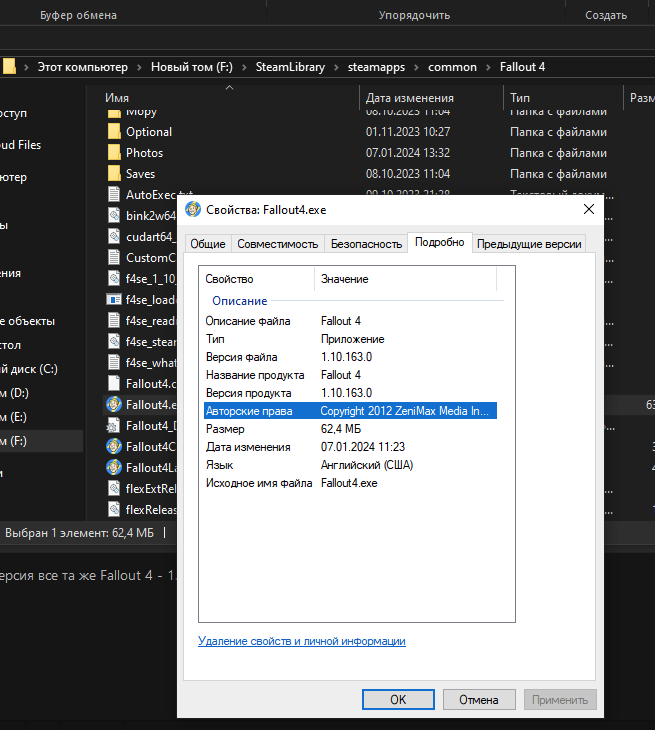Image resolution: width=655 pixels, height=730 pixels.
Task: Expand the chevron after Этот компьютер breadcrumb
Action: coord(139,67)
